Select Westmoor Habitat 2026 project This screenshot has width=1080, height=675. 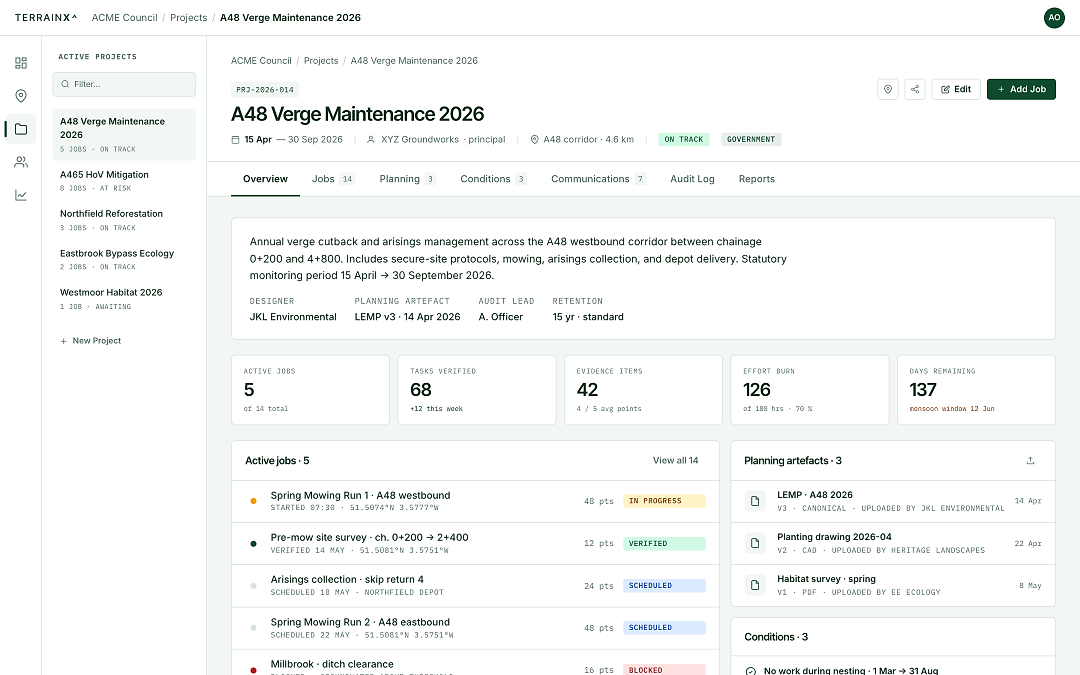click(x=124, y=298)
